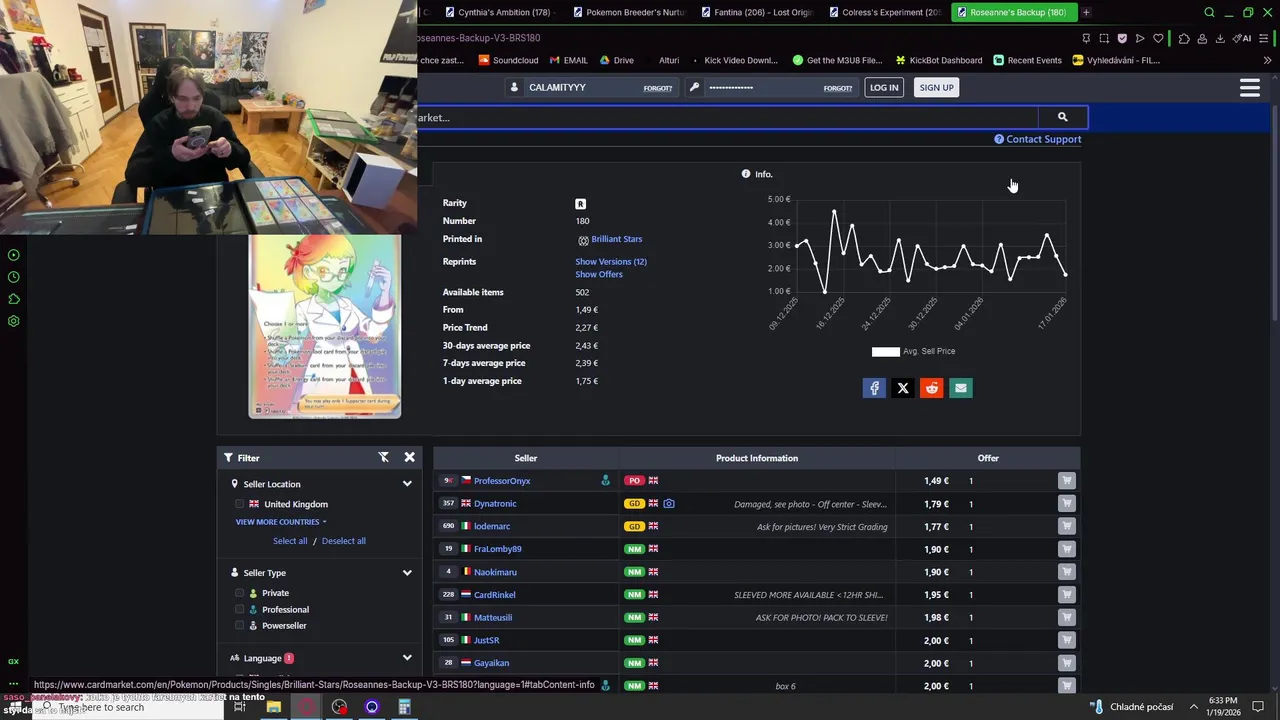Open the Soundcloud bookmark
This screenshot has width=1280, height=720.
click(x=508, y=60)
